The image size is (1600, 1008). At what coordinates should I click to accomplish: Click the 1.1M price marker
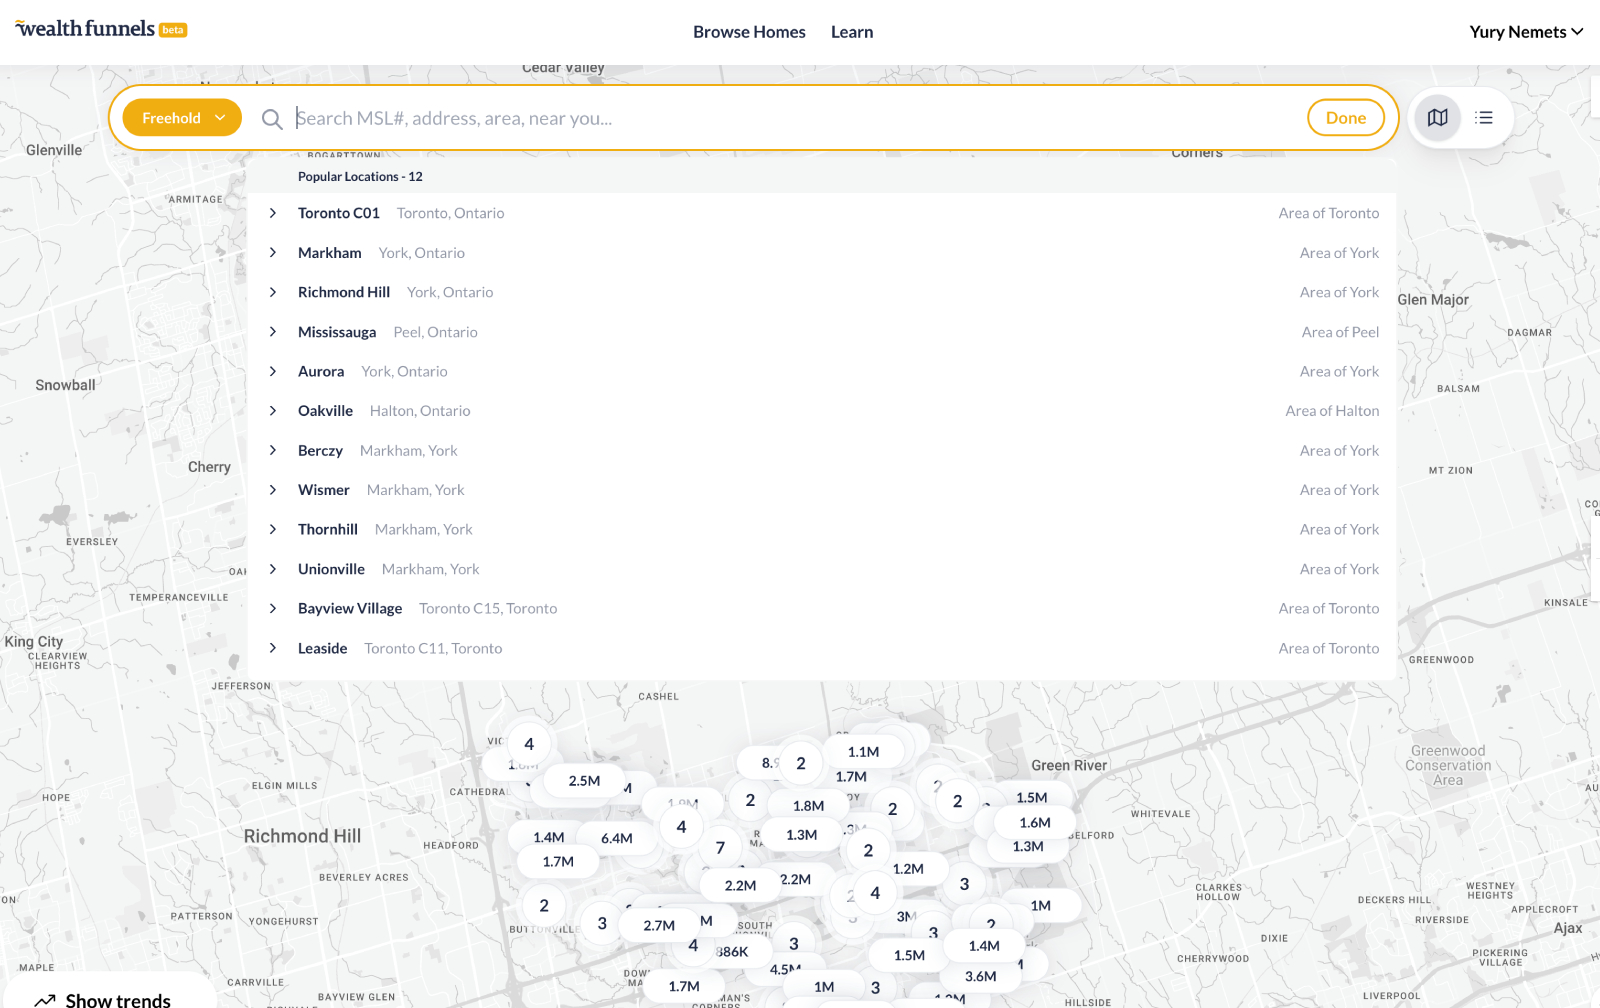tap(864, 752)
